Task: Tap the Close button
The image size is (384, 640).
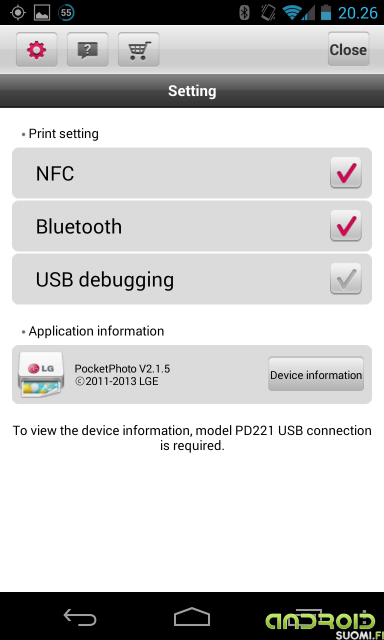Action: coord(348,49)
